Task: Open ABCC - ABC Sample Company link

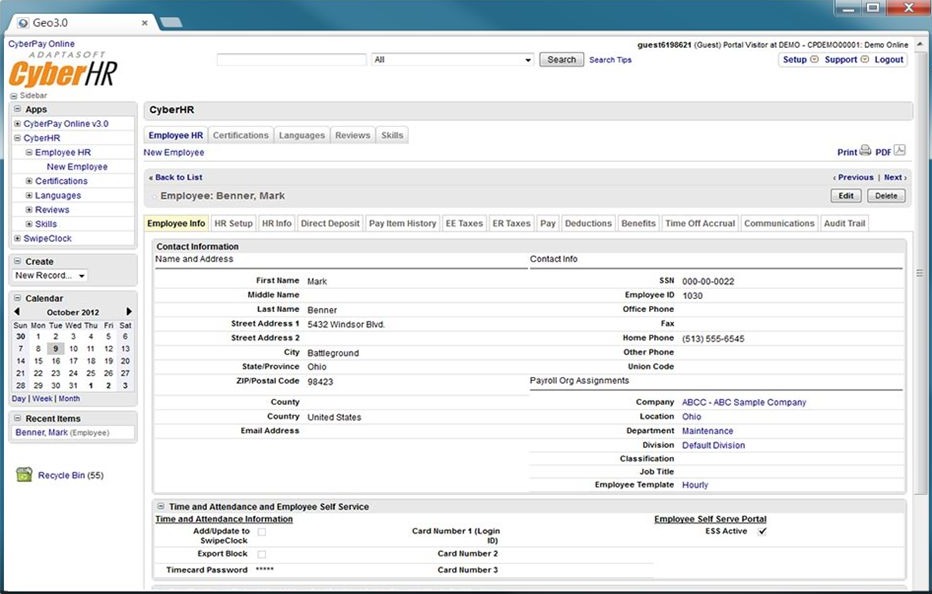Action: coord(744,403)
